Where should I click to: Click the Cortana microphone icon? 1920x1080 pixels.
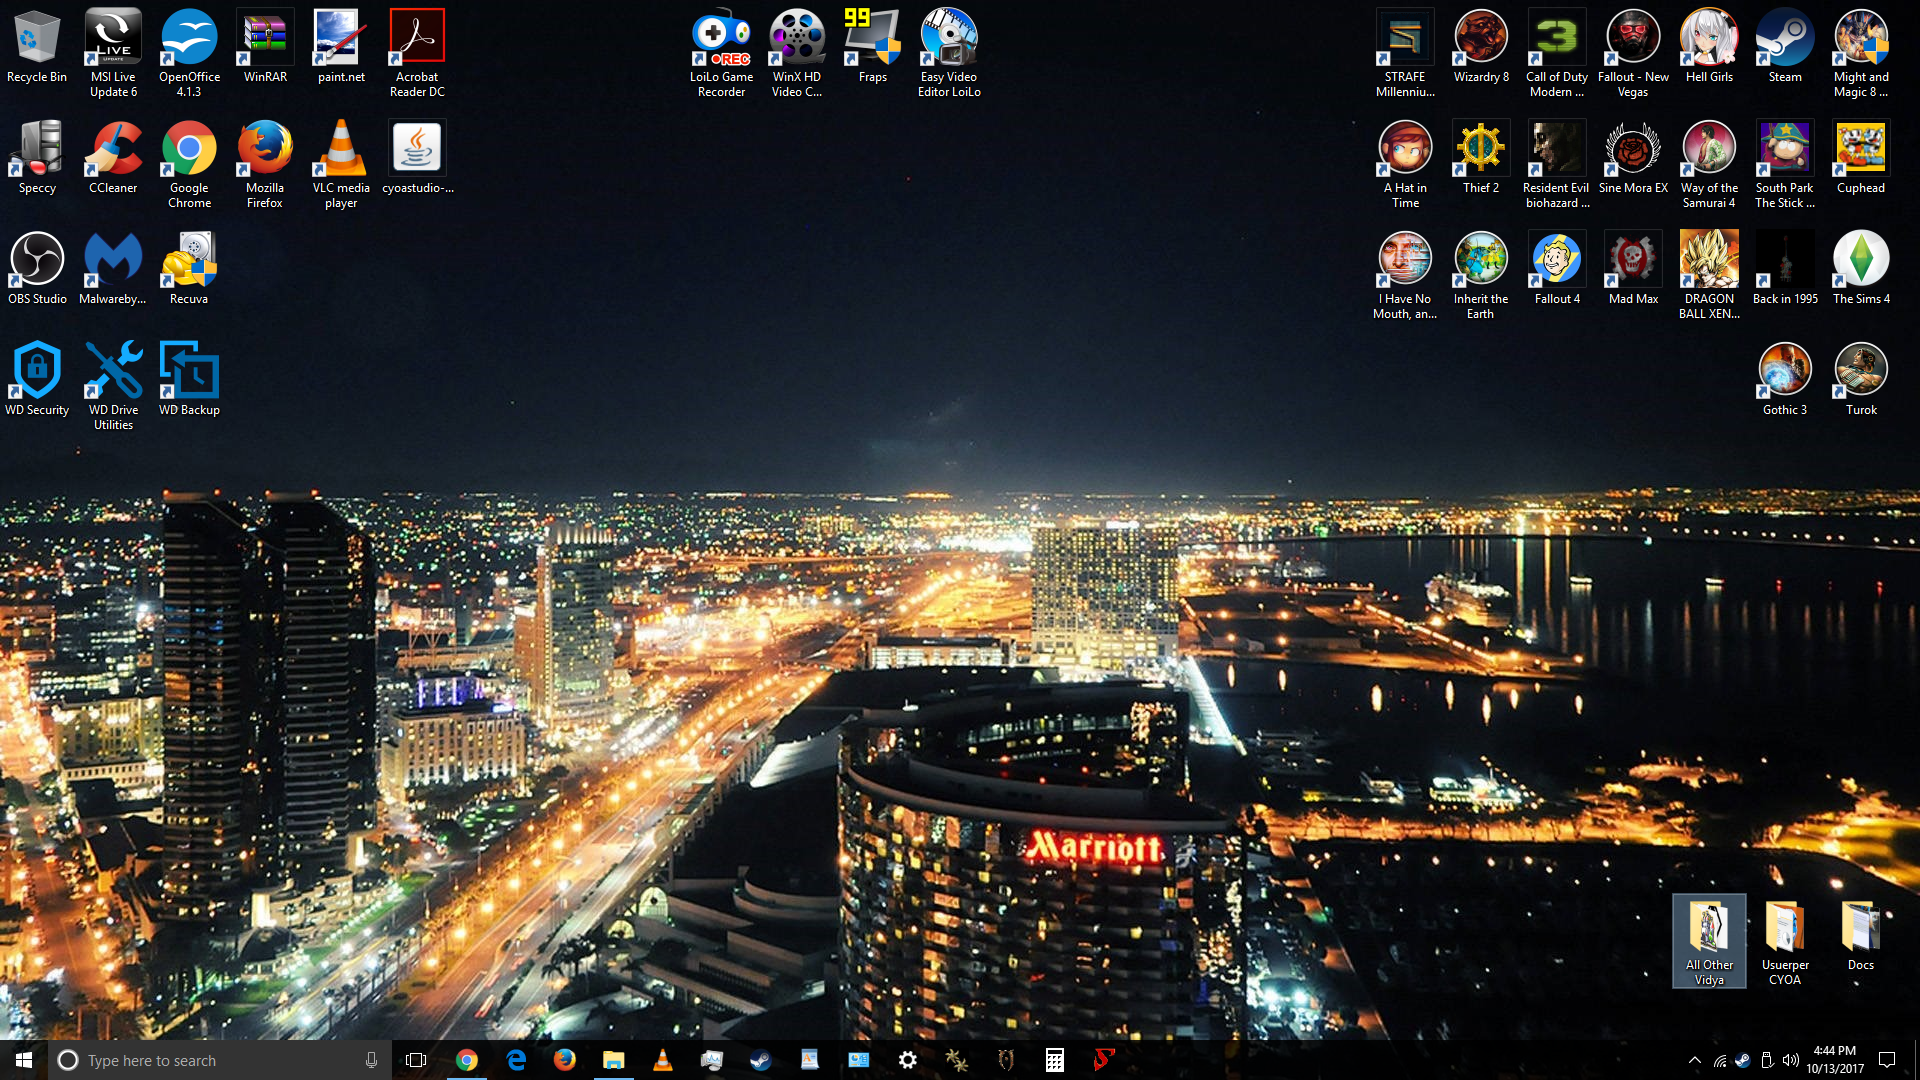coord(371,1060)
